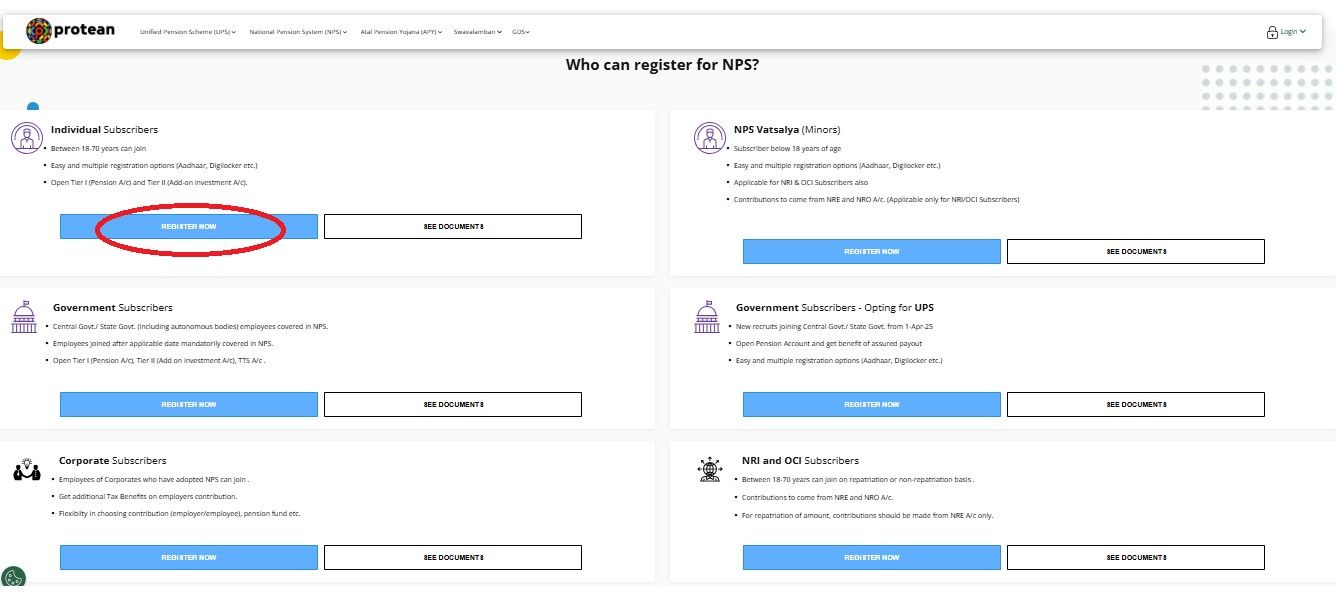The width and height of the screenshot is (1336, 602).
Task: Select the Government Subscribers heading
Action: pyautogui.click(x=112, y=308)
